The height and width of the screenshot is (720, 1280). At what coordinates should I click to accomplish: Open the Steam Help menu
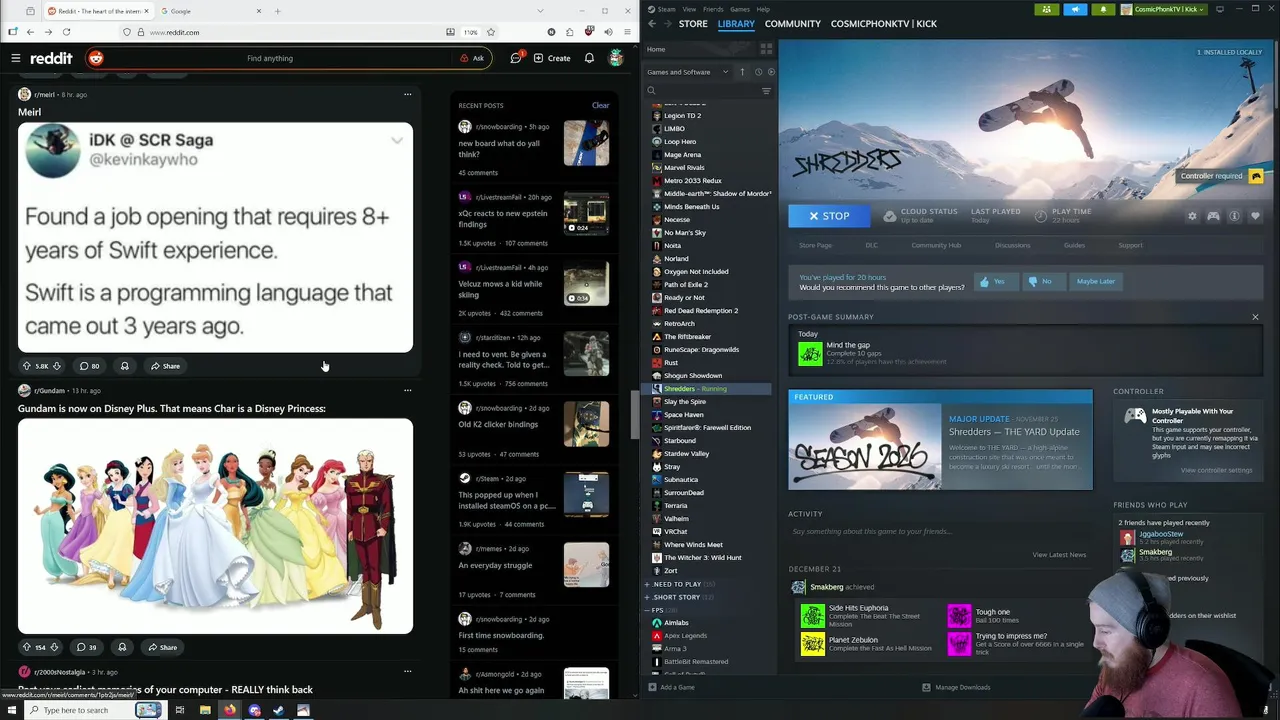click(763, 9)
